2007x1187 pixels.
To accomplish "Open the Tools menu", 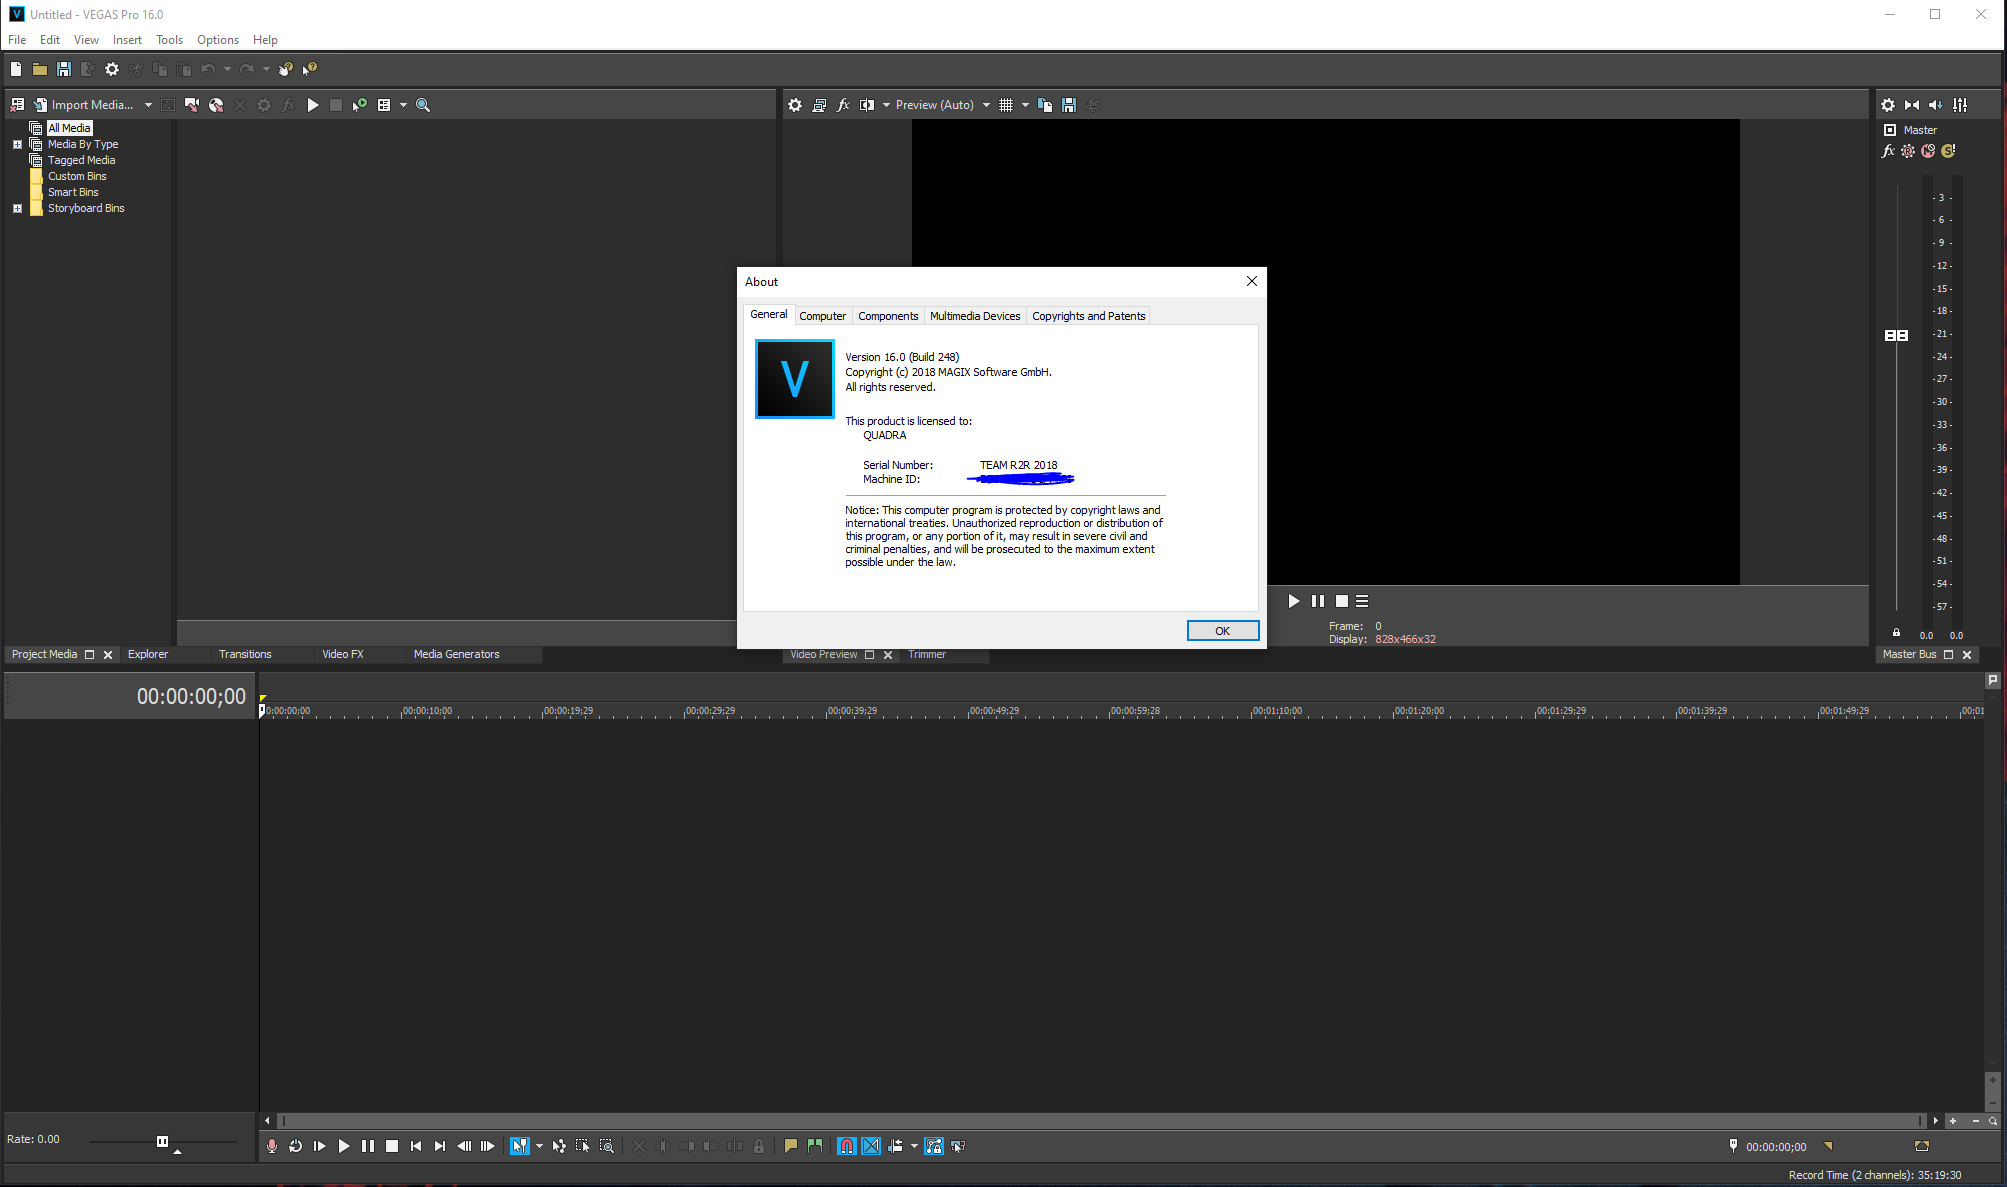I will point(169,40).
